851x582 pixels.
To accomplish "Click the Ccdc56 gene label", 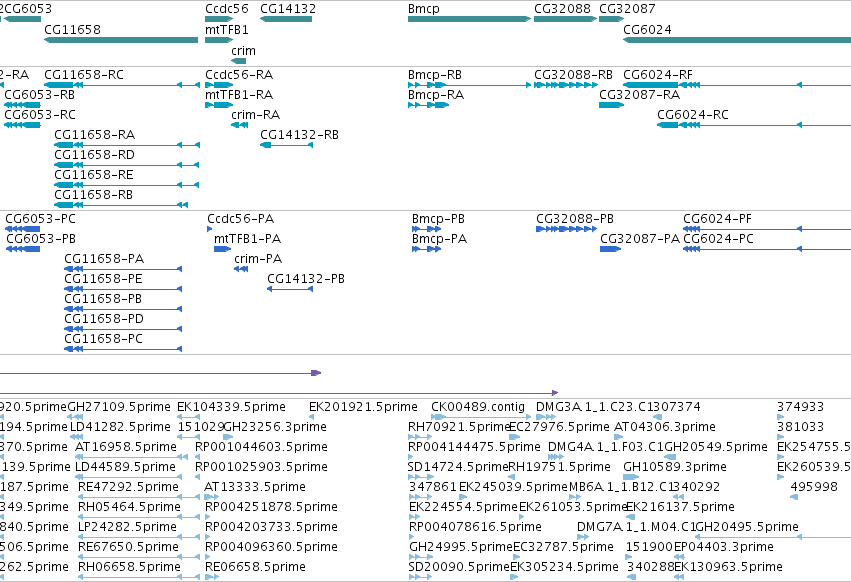I will tap(227, 9).
